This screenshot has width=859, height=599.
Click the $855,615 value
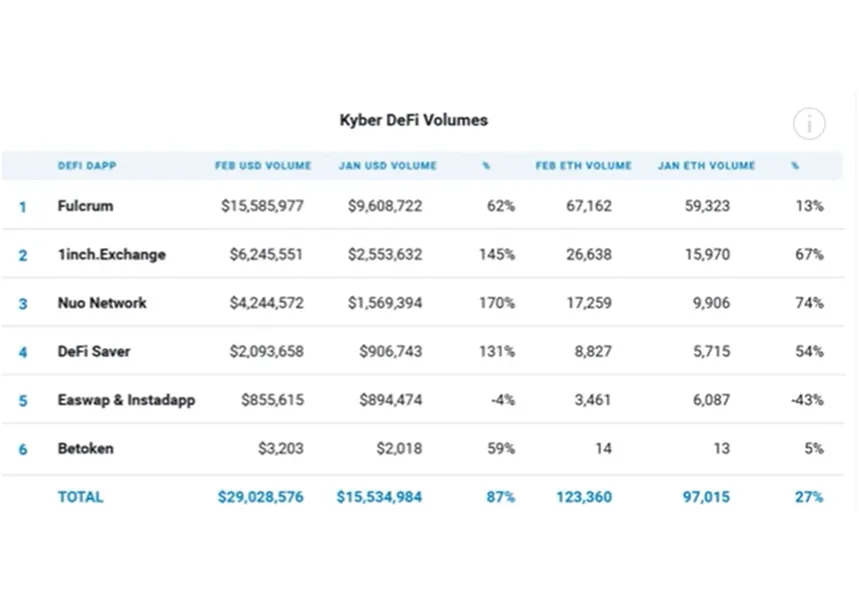click(x=272, y=400)
